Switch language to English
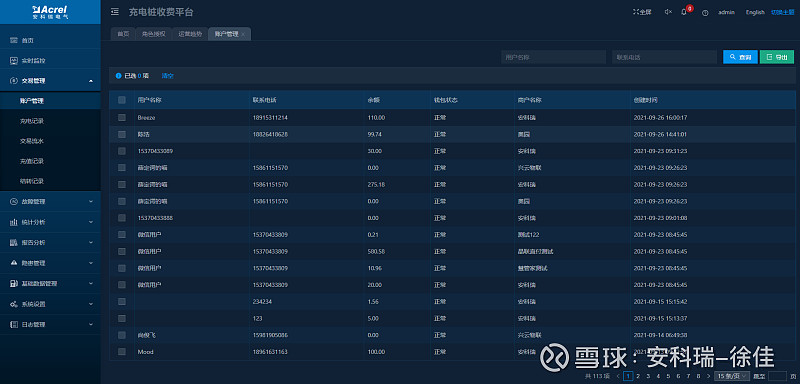The image size is (800, 384). pyautogui.click(x=755, y=12)
